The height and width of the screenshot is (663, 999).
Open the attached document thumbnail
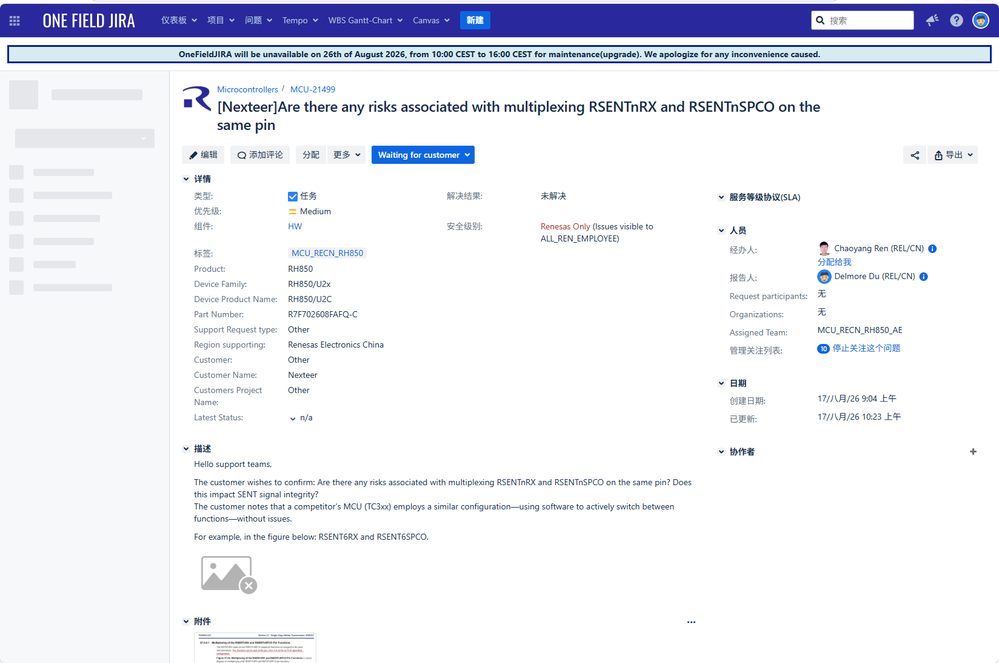point(255,647)
